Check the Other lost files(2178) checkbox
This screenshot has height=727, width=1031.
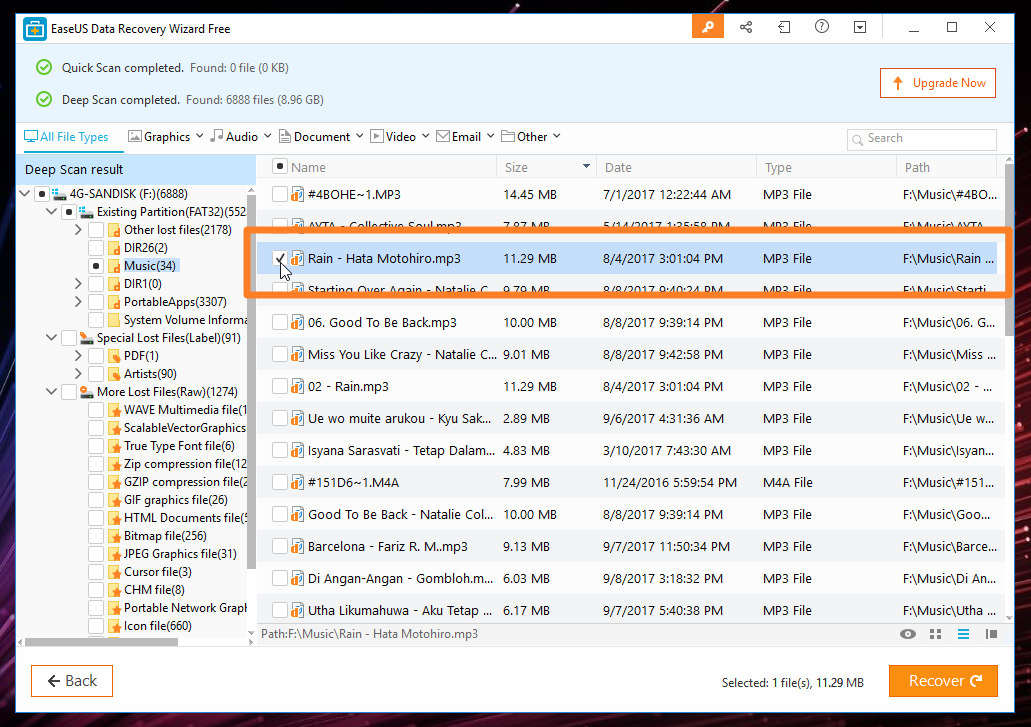coord(96,230)
